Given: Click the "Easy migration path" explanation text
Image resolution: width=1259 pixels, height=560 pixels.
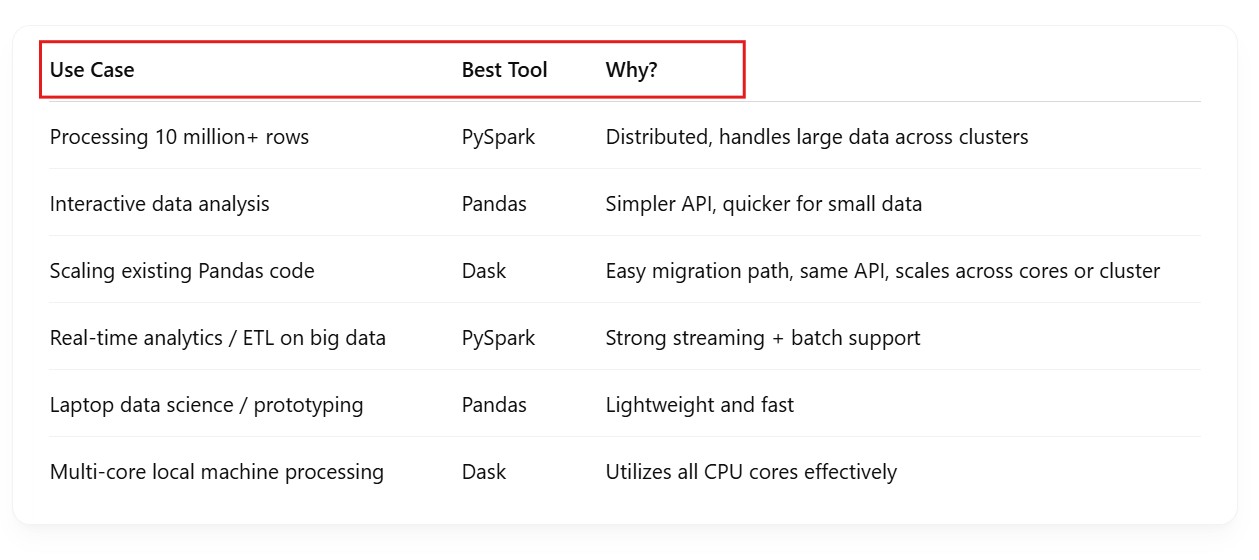Looking at the screenshot, I should pyautogui.click(x=882, y=271).
